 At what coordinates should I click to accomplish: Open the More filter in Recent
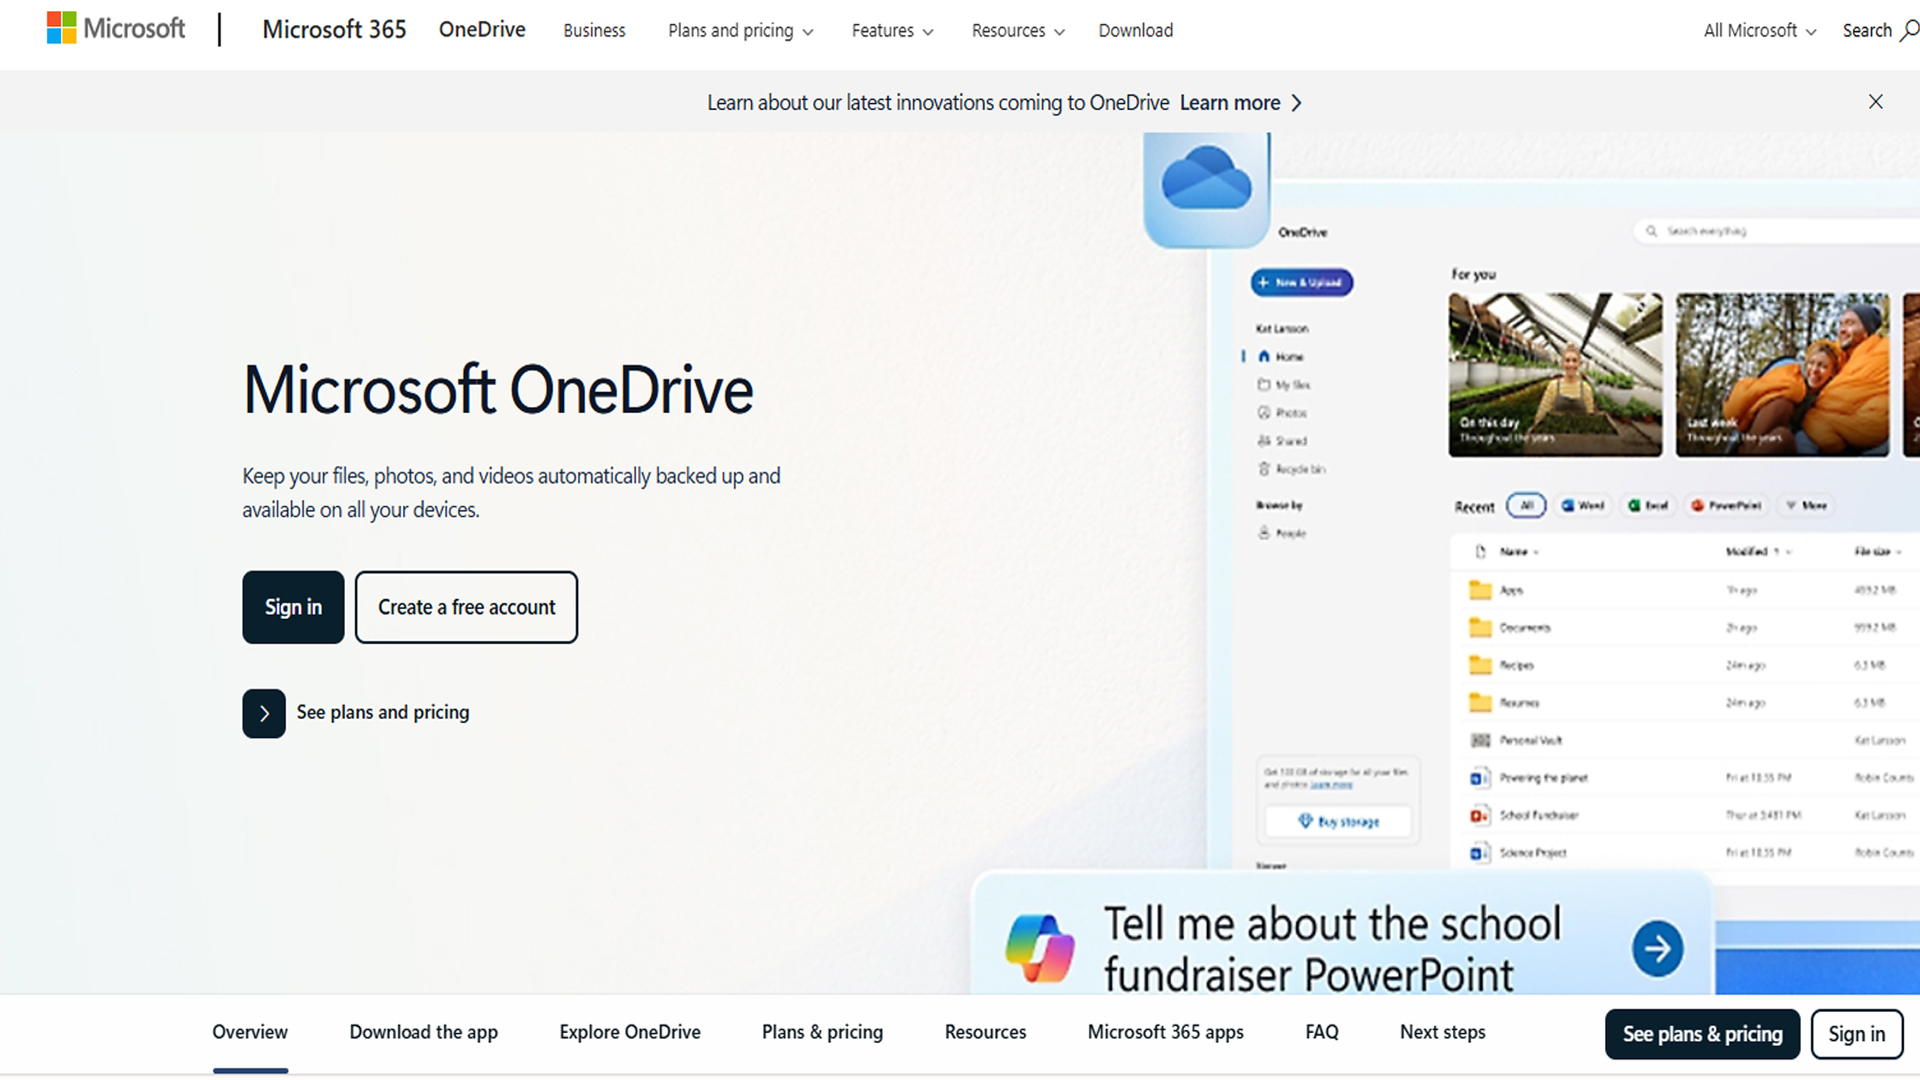1807,506
